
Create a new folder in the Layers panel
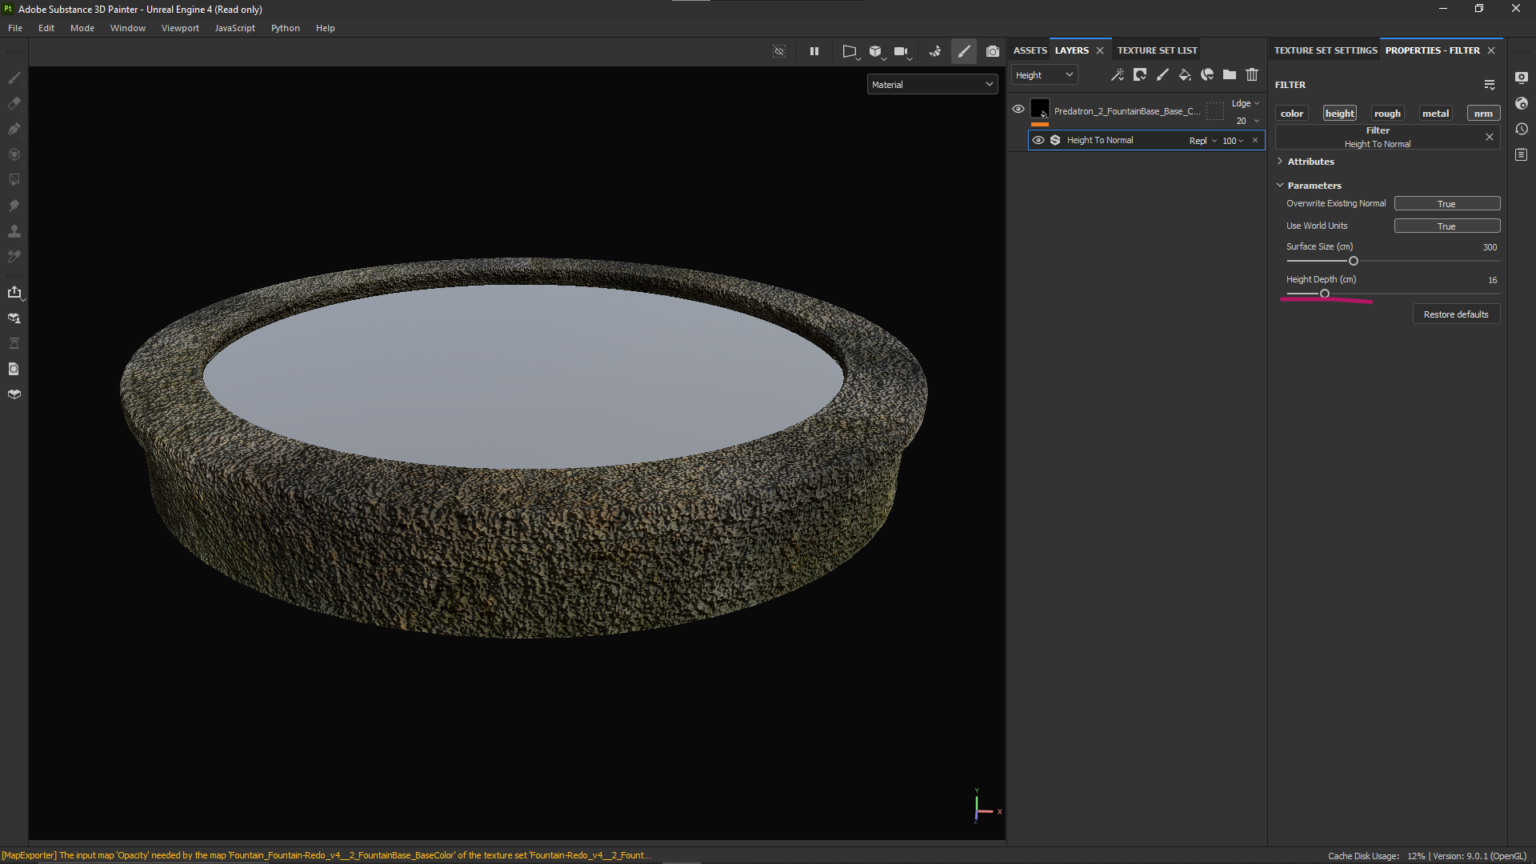[x=1229, y=74]
